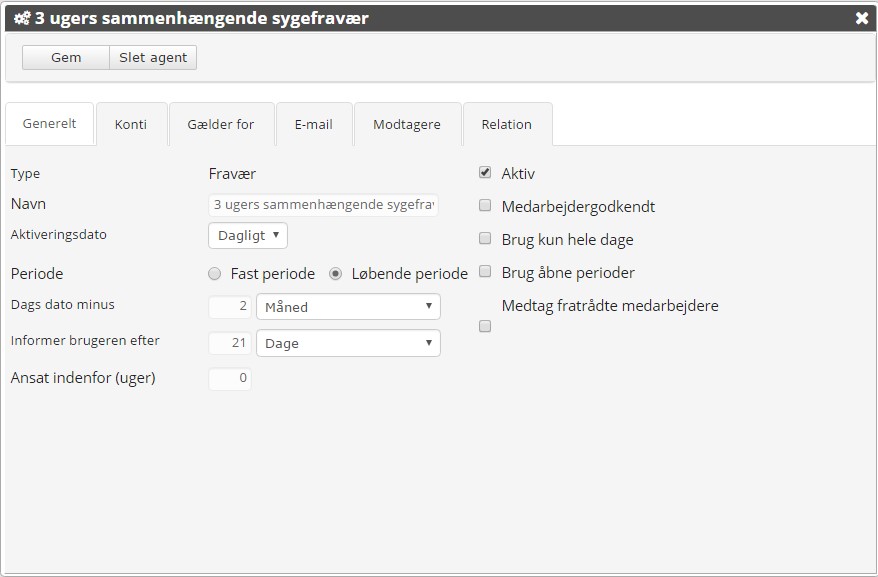Open the Modtagere tab
Screen dimensions: 878x577
click(x=406, y=124)
